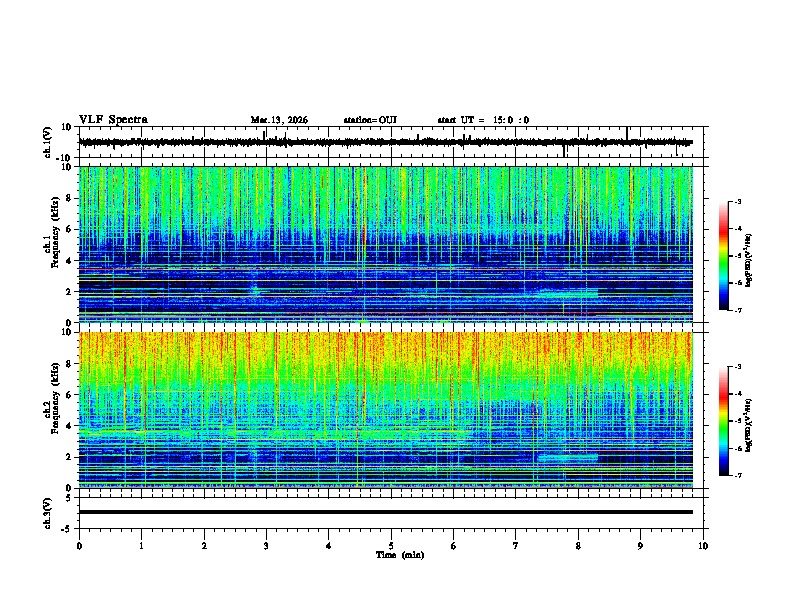Click the "Time (min)" x-axis label
Viewport: 792px width, 612px height.
tap(400, 555)
